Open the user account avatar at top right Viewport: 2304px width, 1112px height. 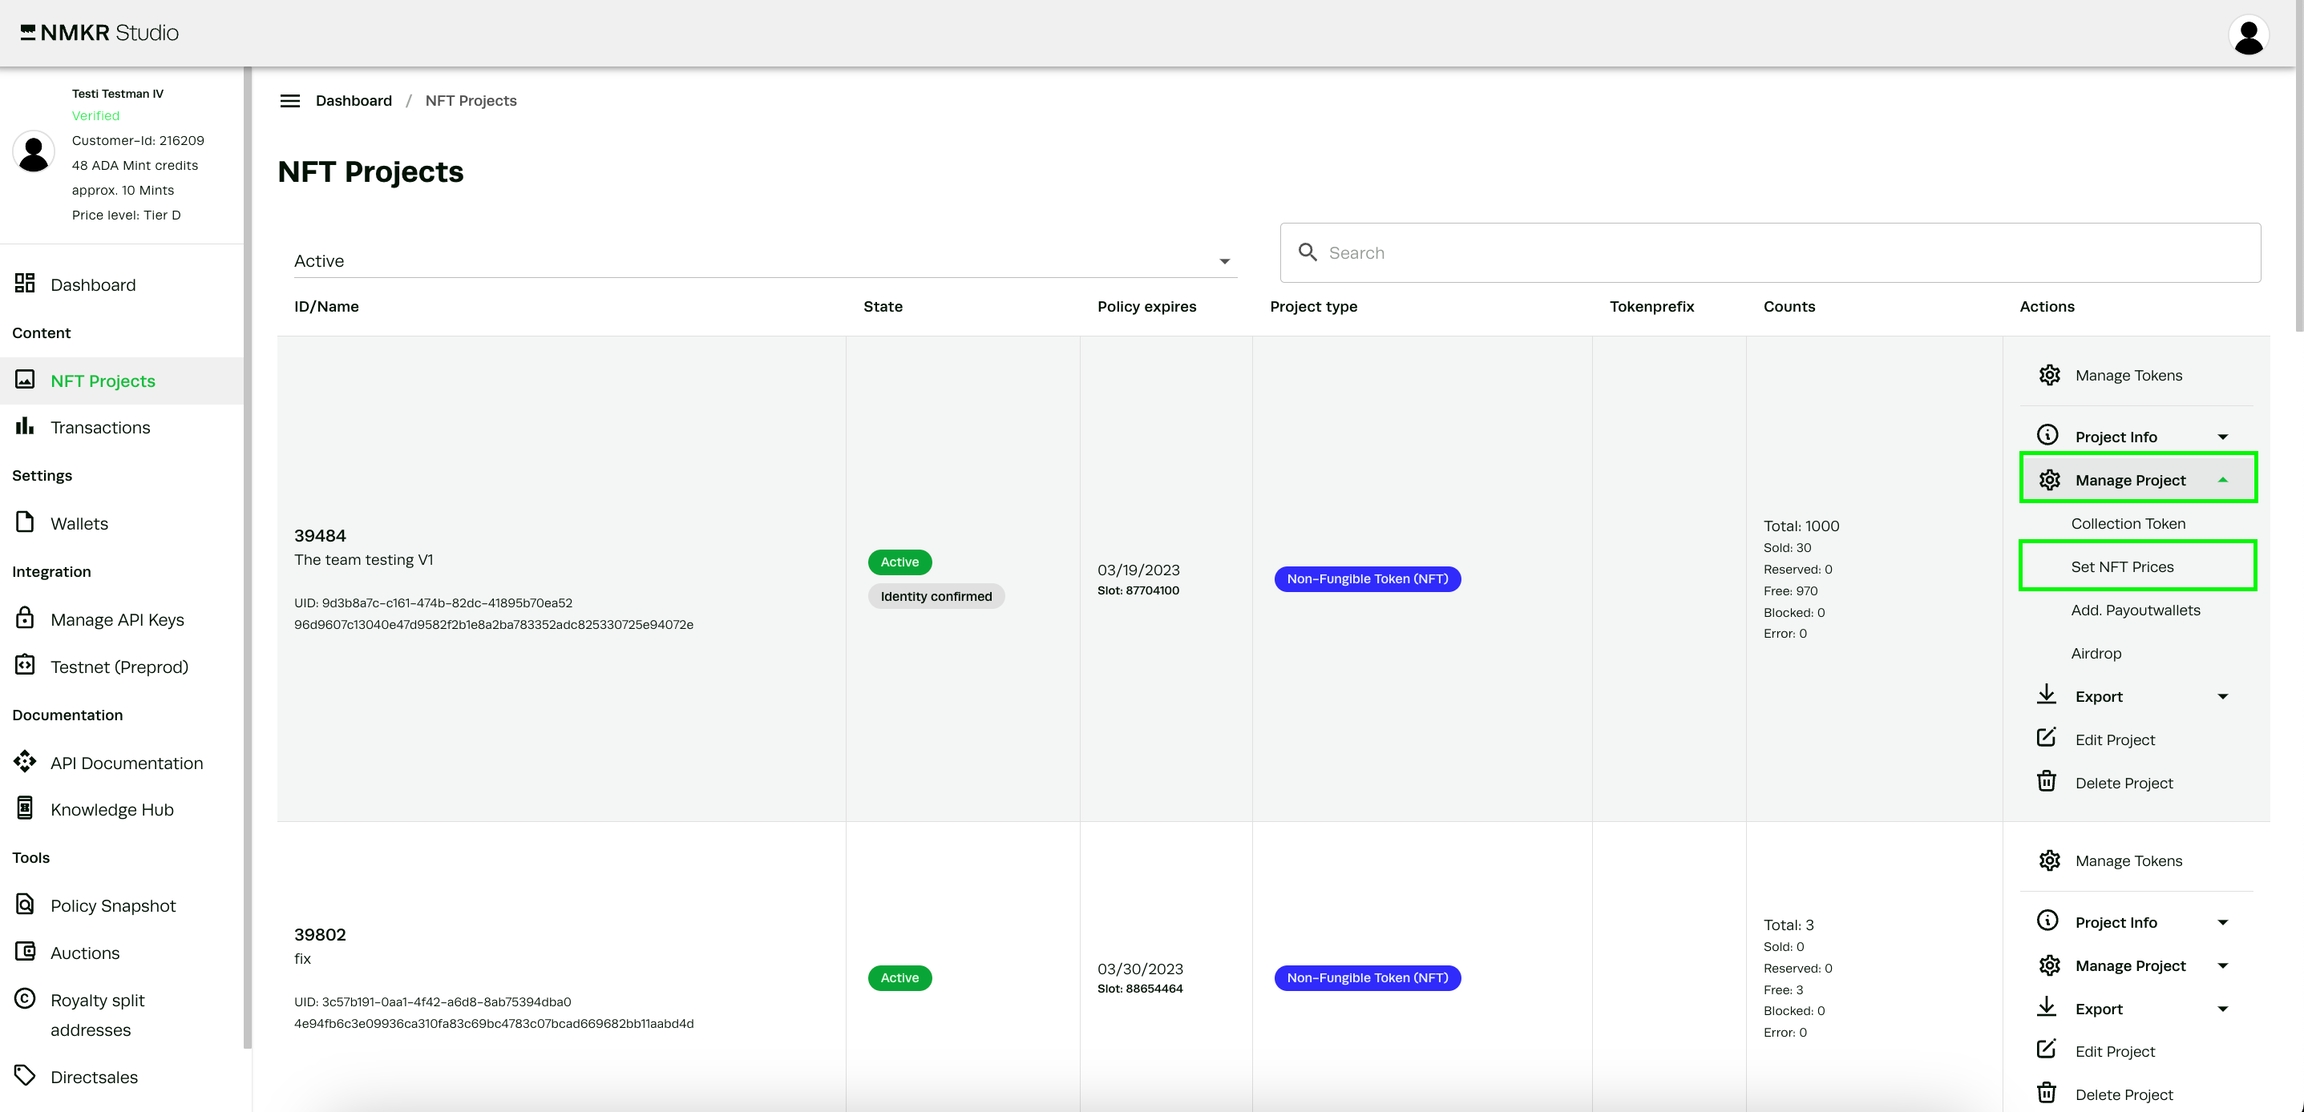click(x=2248, y=36)
